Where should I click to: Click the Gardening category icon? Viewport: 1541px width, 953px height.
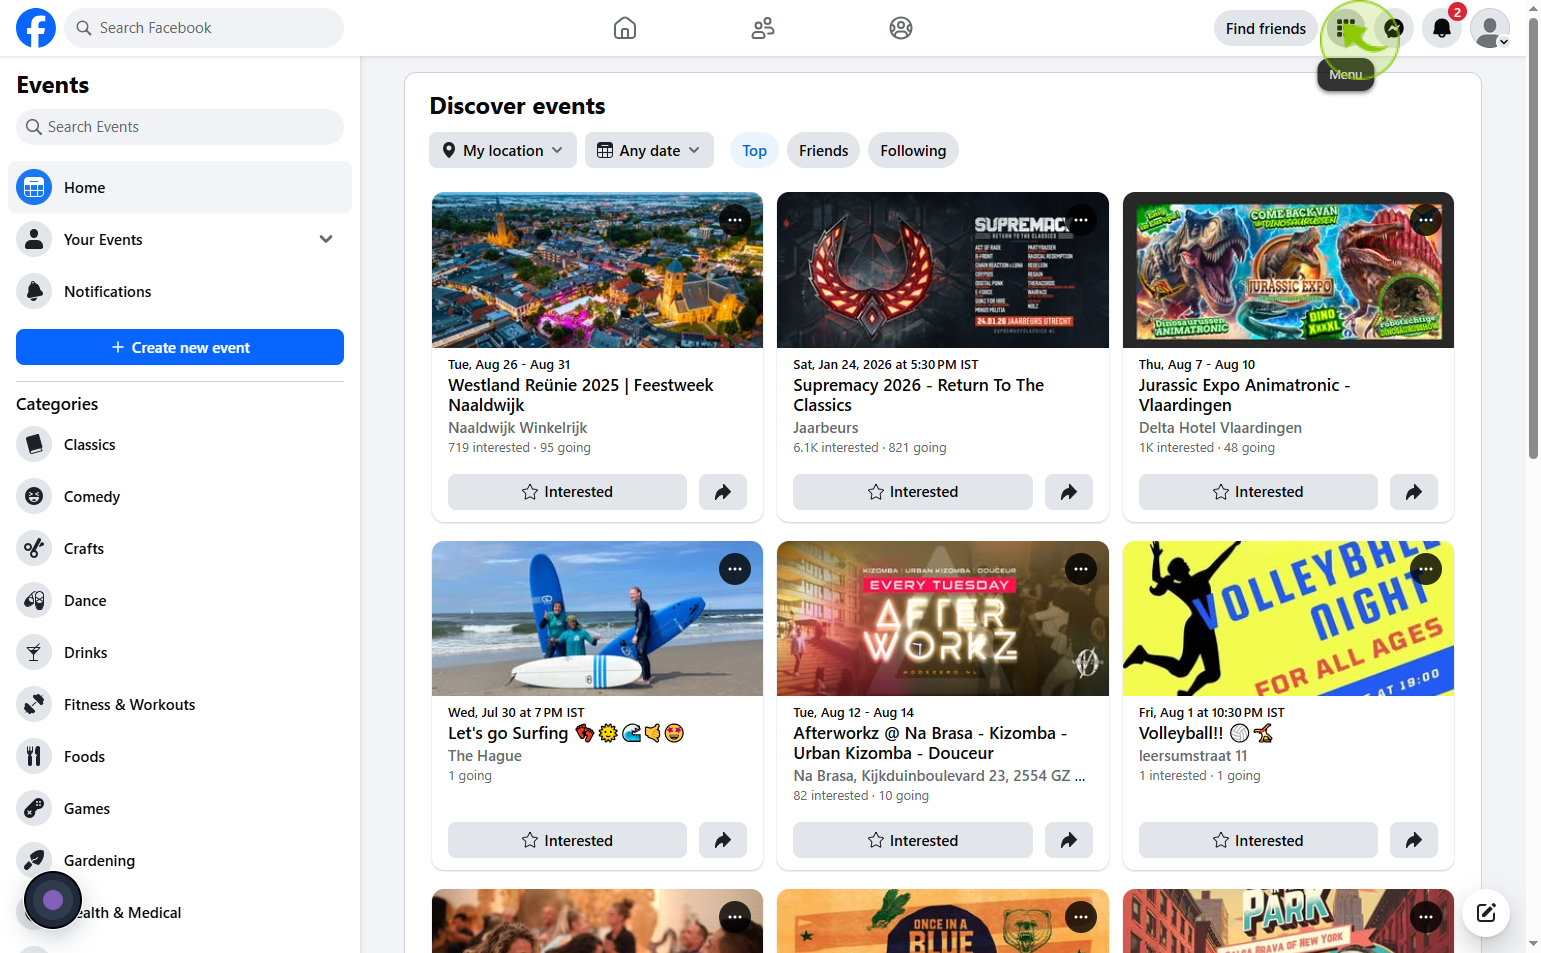point(34,860)
